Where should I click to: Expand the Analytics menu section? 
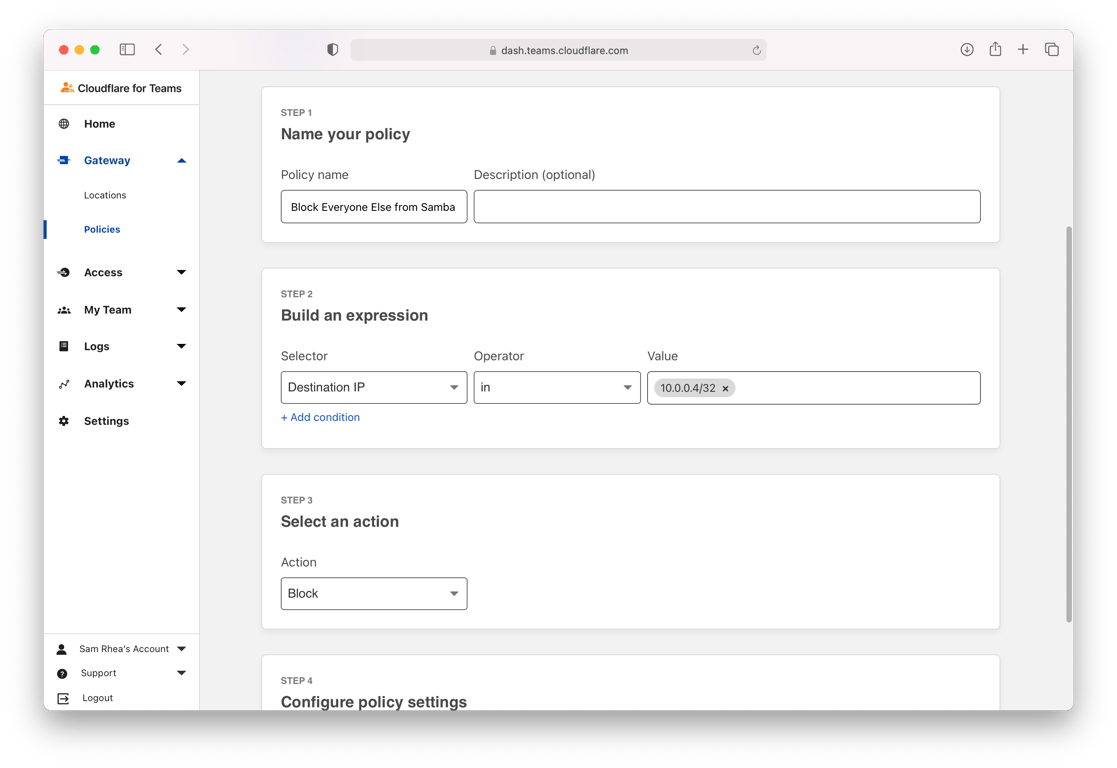coord(182,383)
